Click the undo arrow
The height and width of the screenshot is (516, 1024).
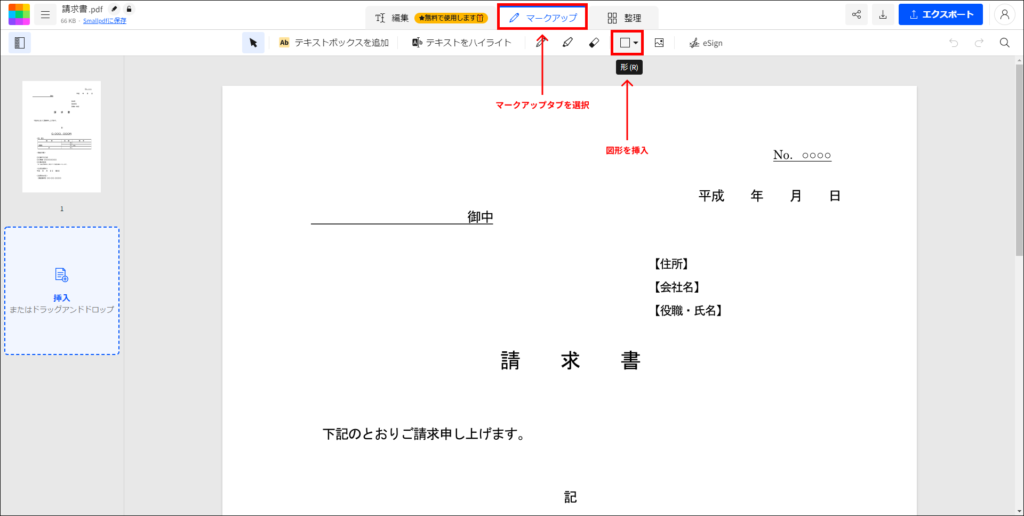[x=953, y=42]
